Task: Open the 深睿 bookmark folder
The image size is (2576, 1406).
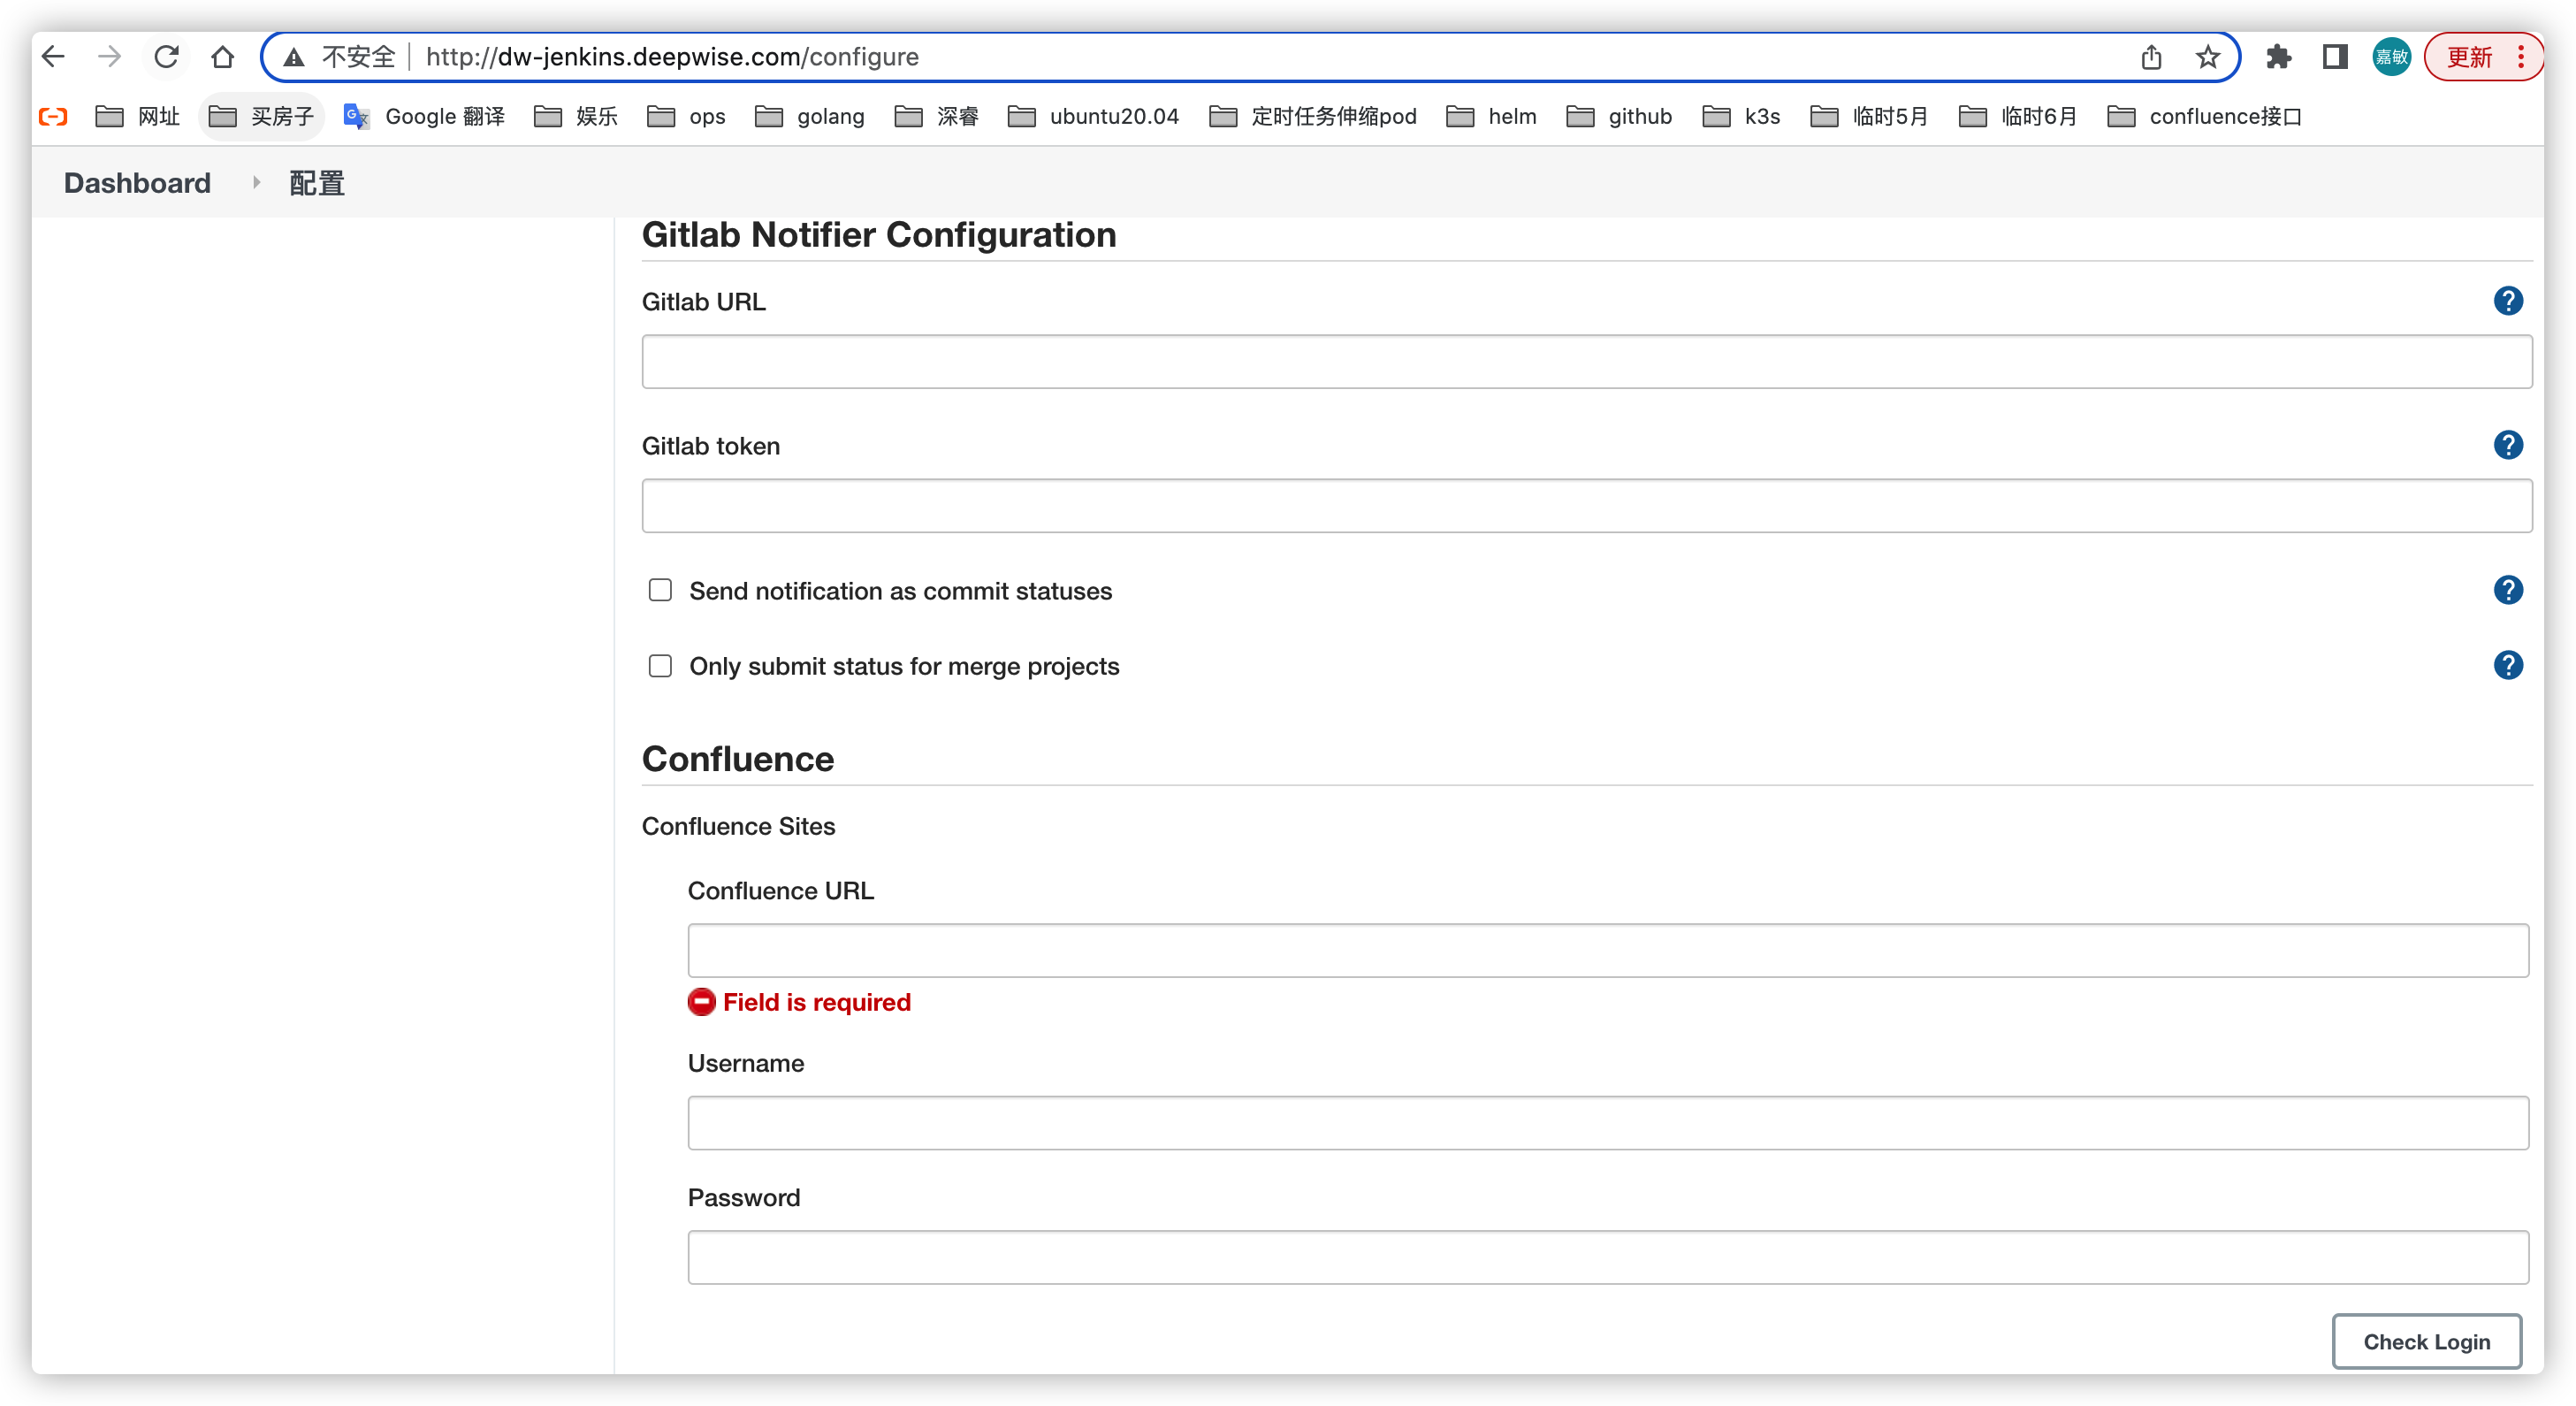Action: pos(937,117)
